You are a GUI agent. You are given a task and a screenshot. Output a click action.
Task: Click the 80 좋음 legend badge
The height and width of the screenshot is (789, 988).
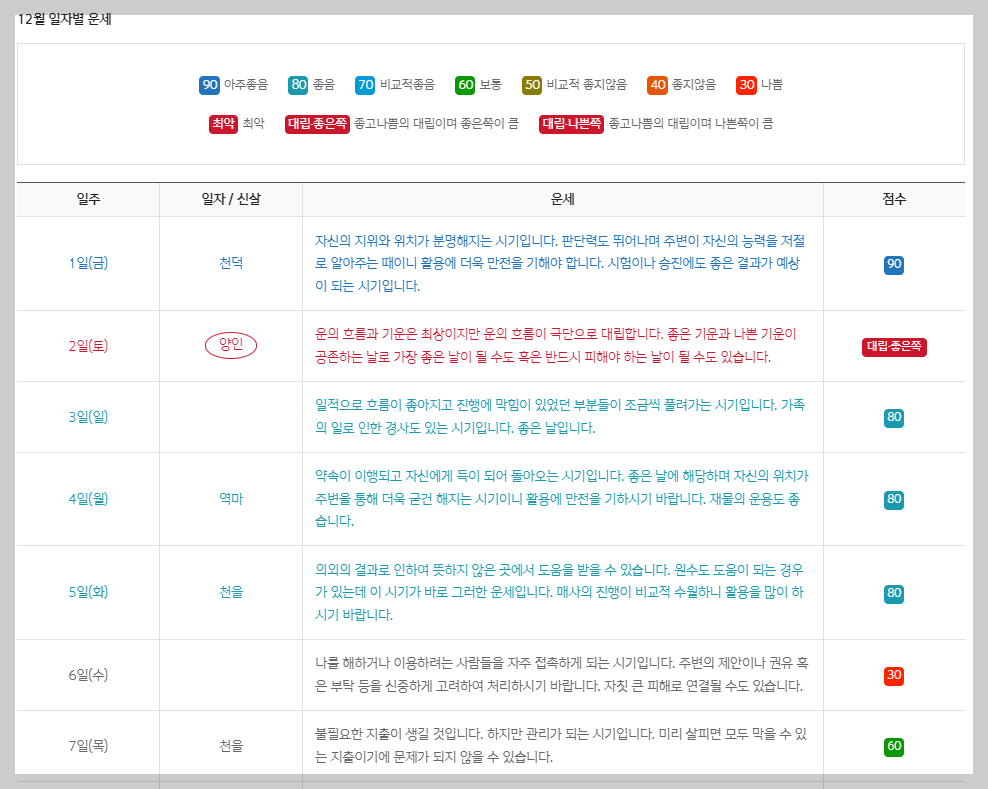point(297,85)
